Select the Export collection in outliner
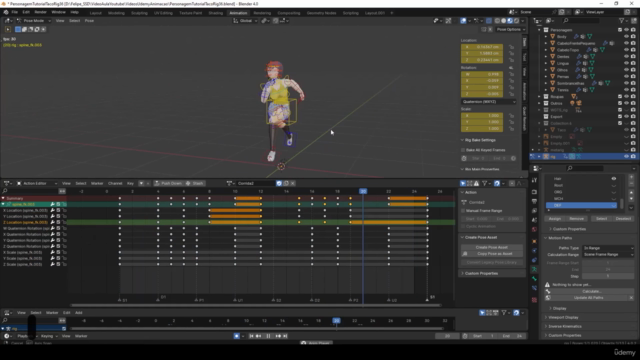 (x=556, y=117)
